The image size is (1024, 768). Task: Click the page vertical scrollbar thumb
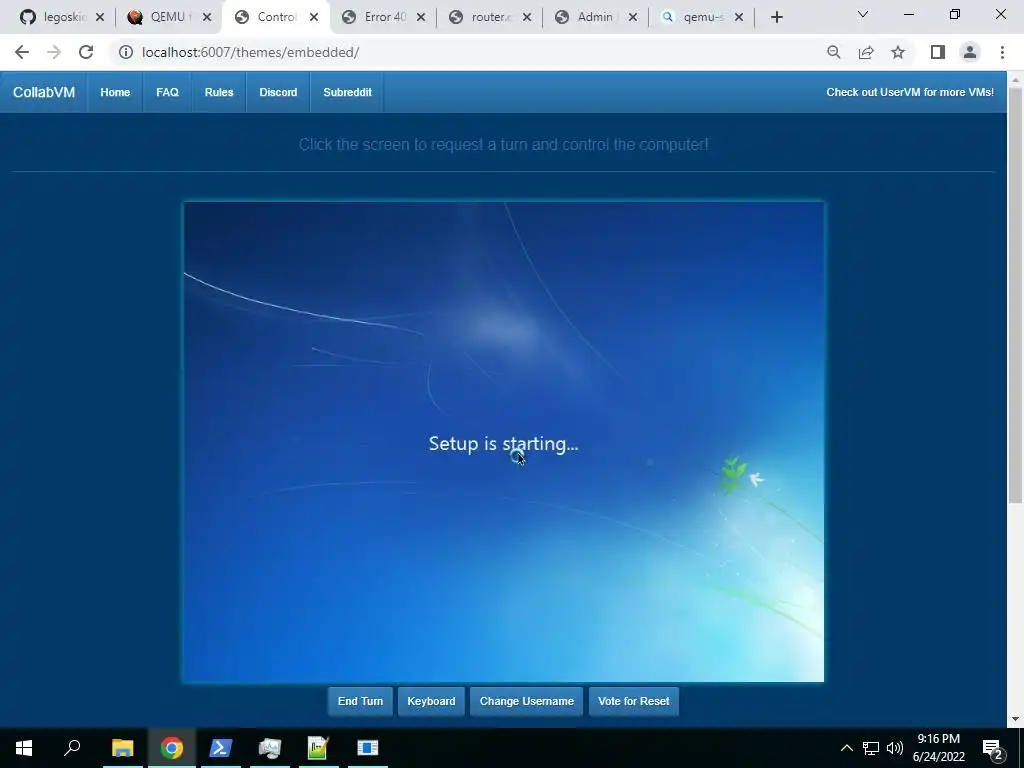(1016, 294)
